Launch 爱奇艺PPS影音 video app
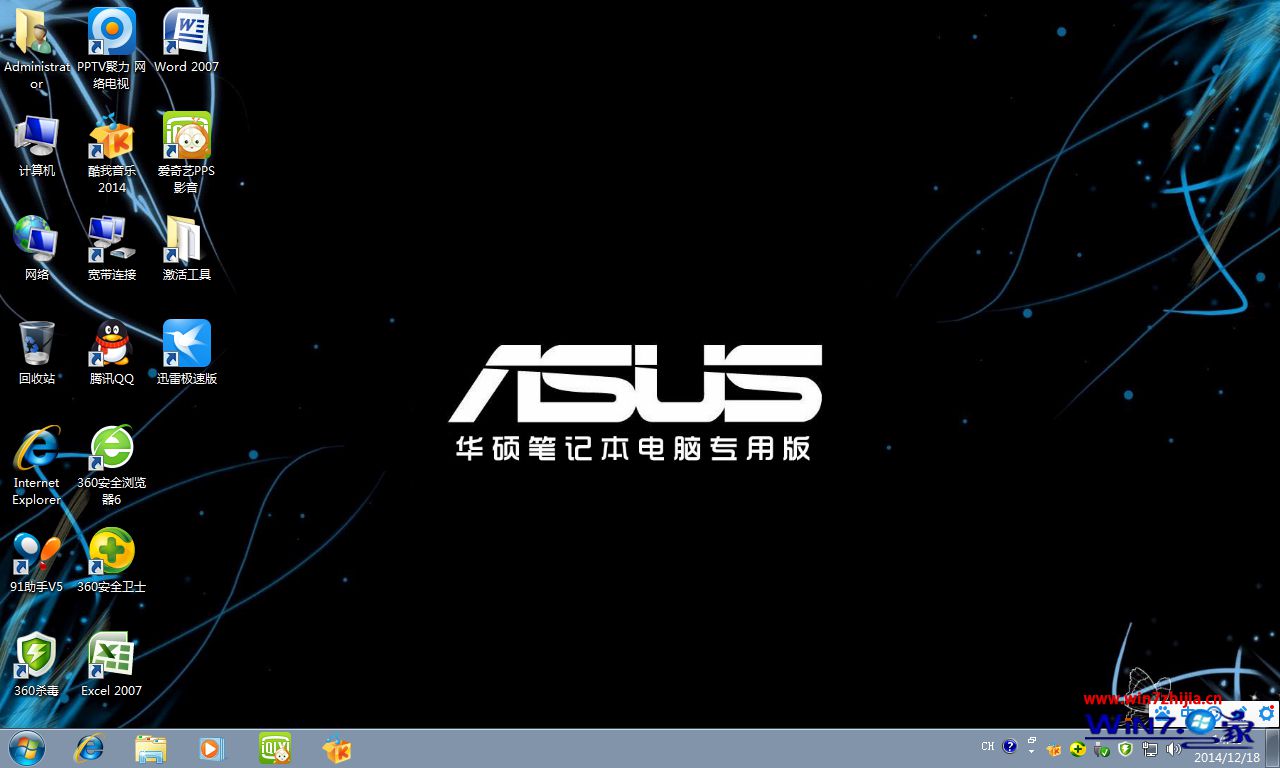This screenshot has width=1280, height=768. click(x=186, y=133)
